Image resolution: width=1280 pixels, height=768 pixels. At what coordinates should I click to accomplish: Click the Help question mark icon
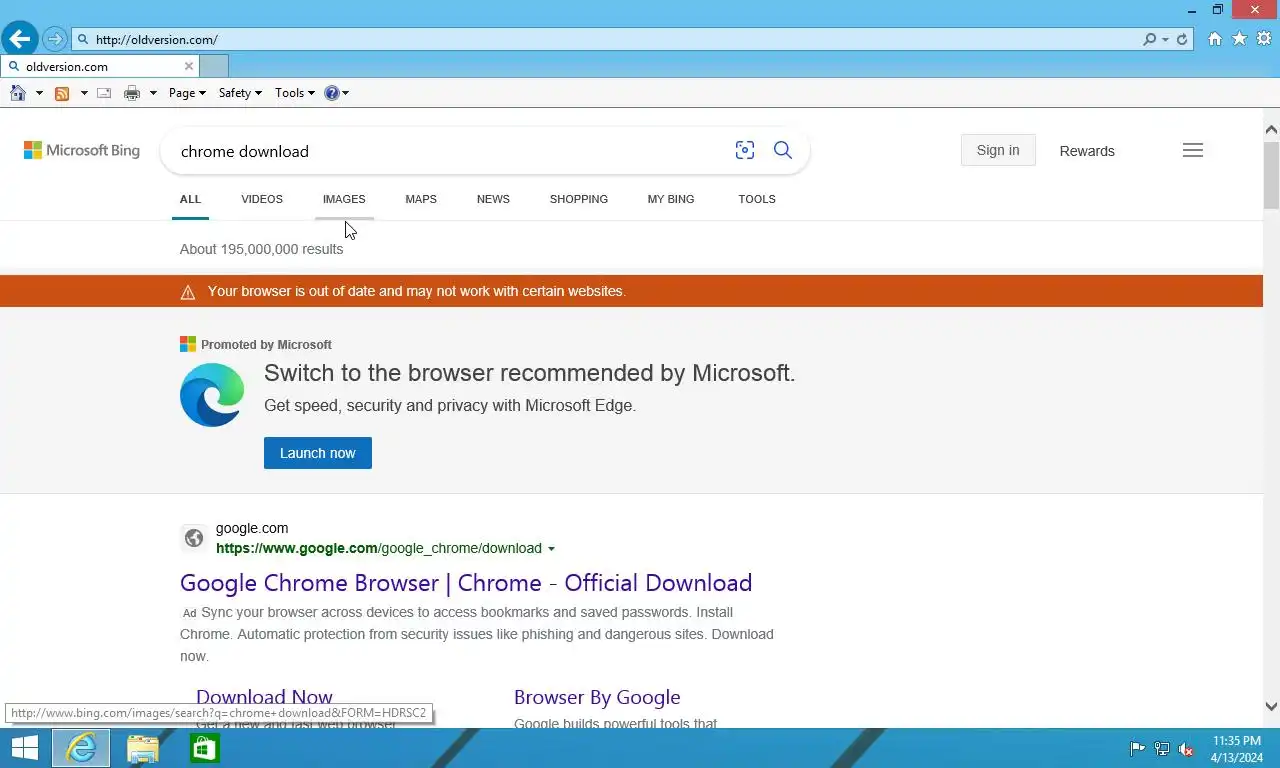click(332, 93)
